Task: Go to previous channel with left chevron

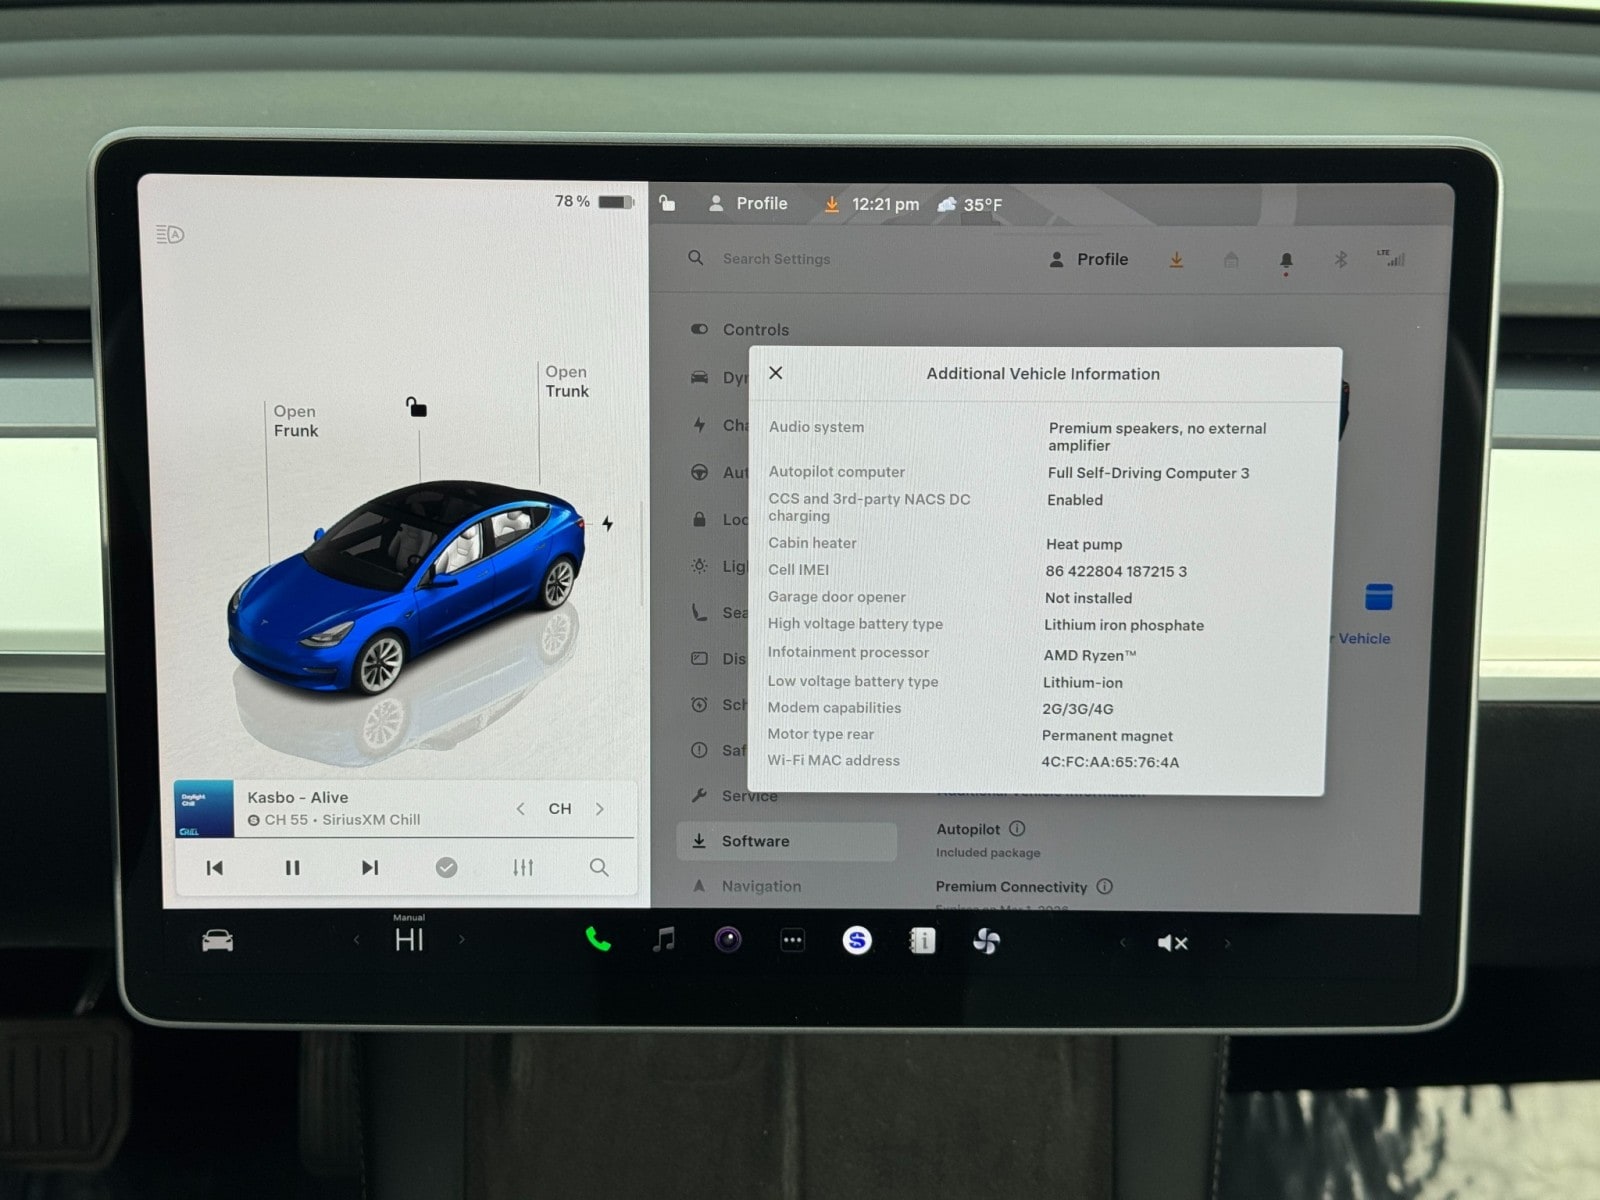Action: click(520, 809)
